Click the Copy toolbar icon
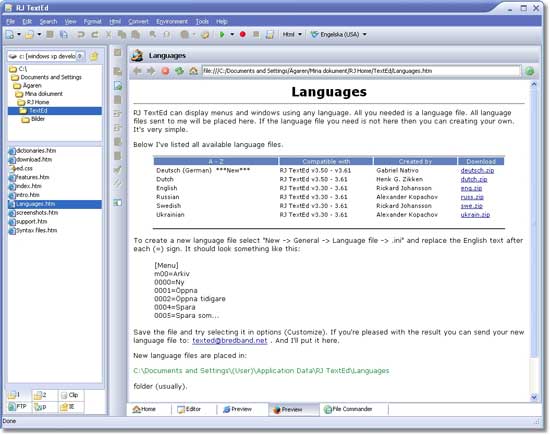 (x=122, y=35)
